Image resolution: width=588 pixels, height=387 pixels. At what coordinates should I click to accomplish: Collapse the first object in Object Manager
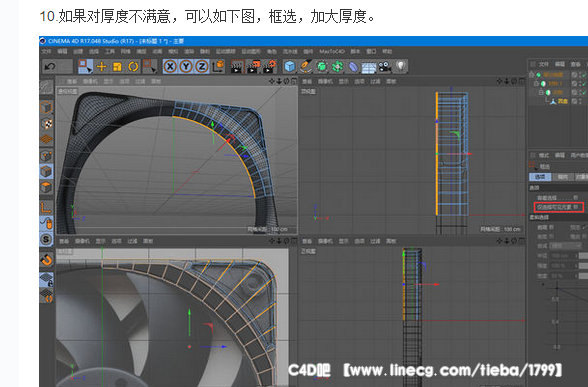point(532,75)
